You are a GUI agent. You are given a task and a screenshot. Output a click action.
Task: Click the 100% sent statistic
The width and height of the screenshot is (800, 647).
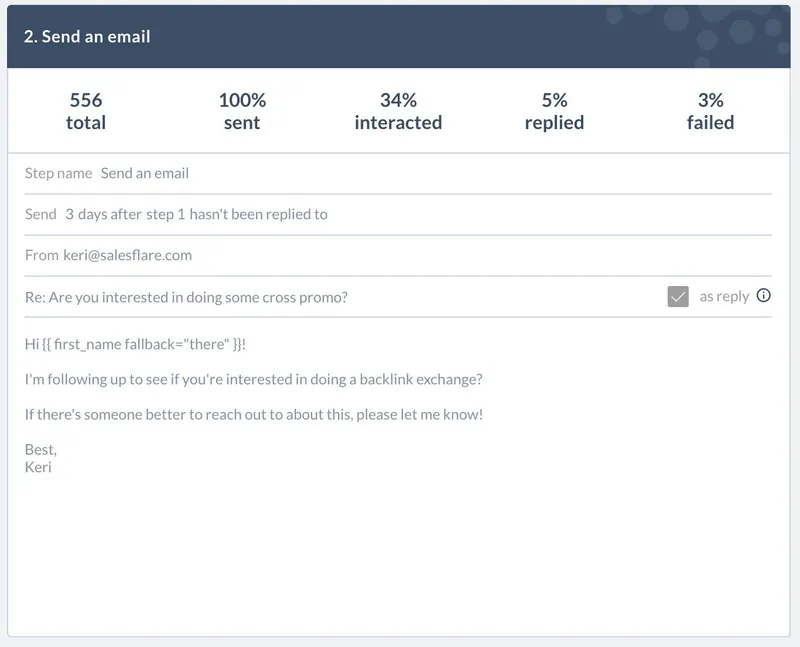click(242, 111)
